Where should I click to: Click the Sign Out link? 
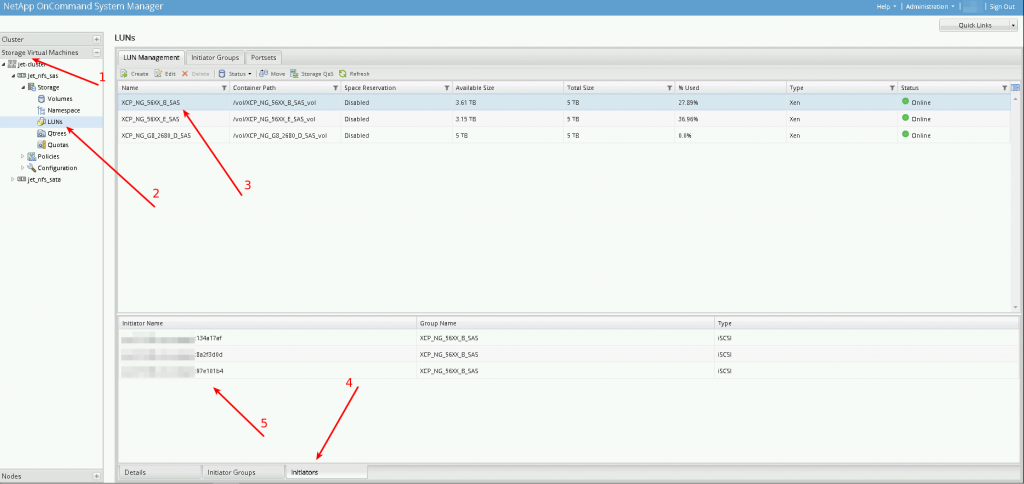pos(1002,7)
